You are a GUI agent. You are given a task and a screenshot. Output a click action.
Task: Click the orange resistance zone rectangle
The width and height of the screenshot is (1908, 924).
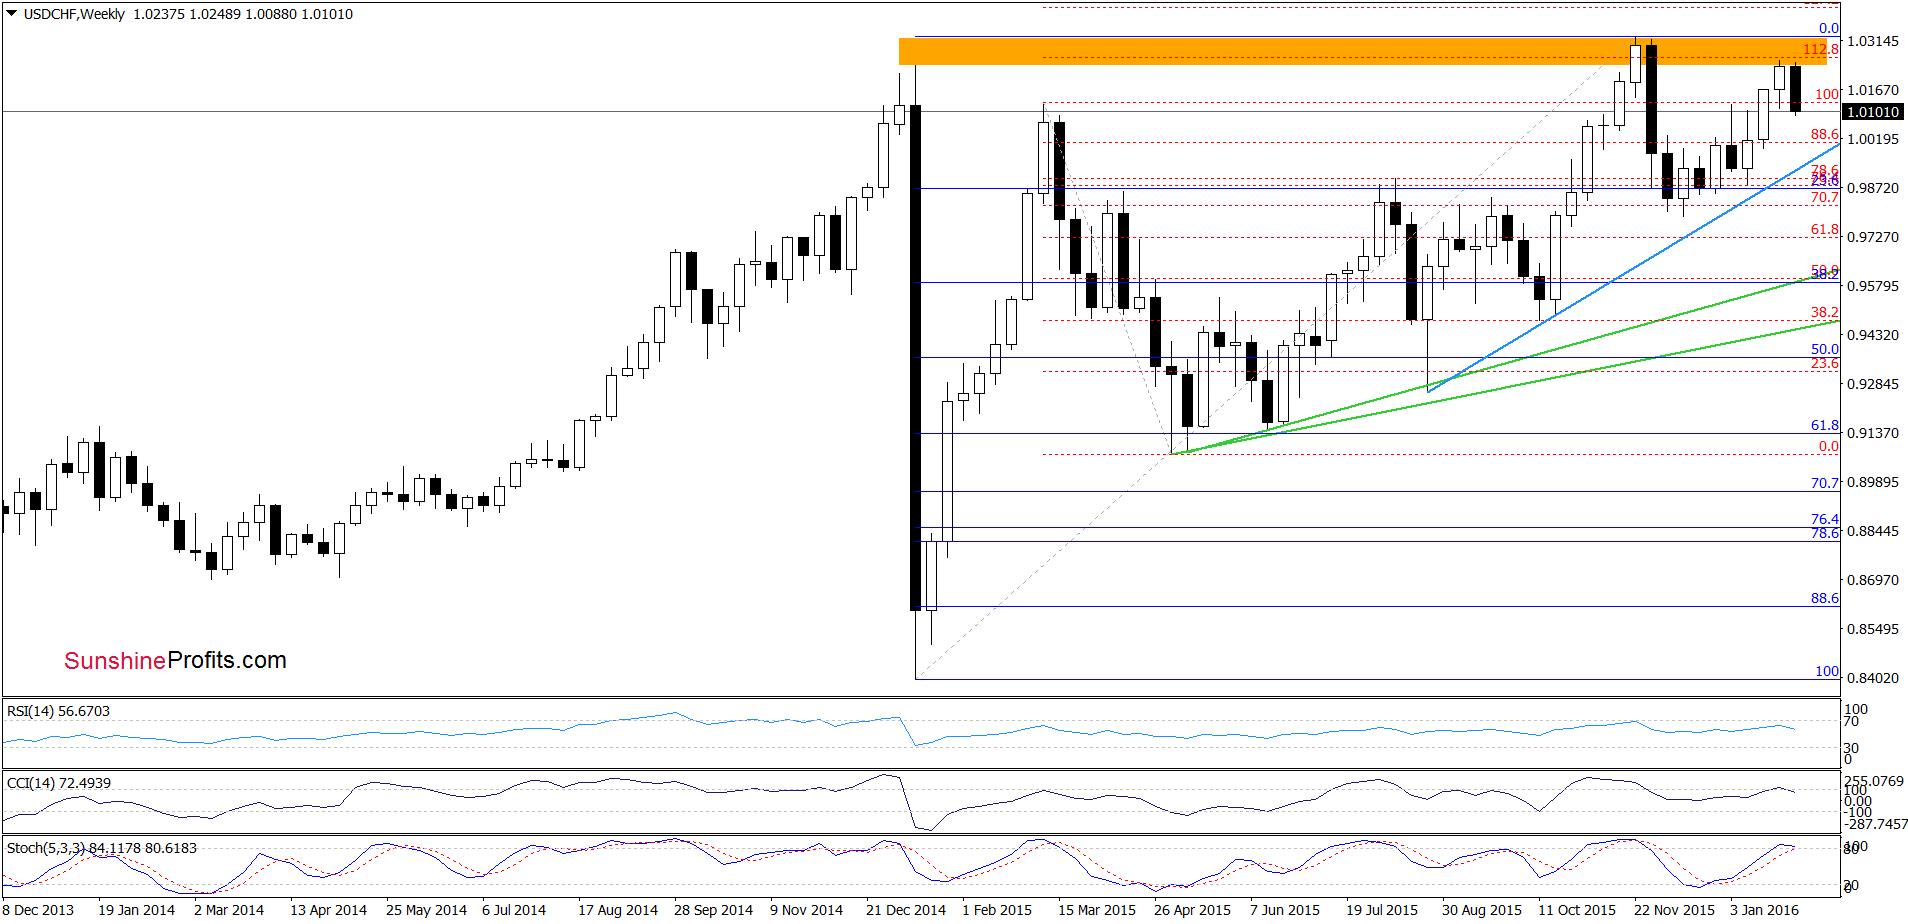click(x=1362, y=51)
